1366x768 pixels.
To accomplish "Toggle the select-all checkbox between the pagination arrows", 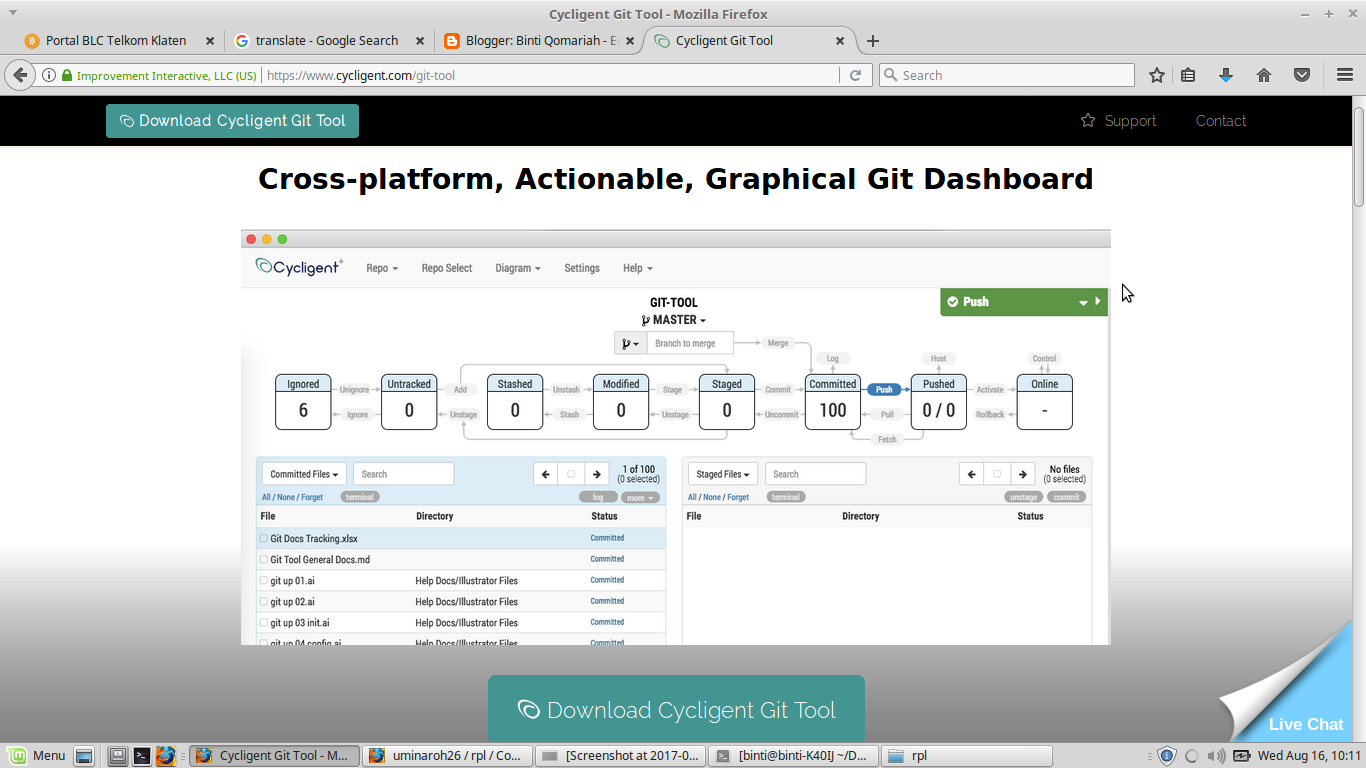I will point(571,473).
